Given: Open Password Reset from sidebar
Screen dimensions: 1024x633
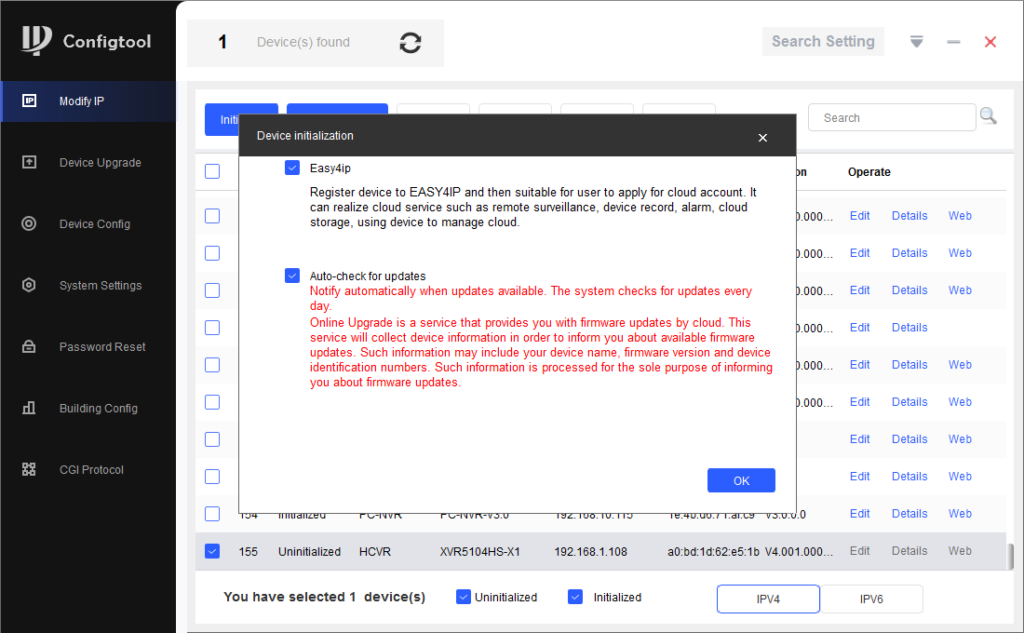Looking at the screenshot, I should [102, 347].
